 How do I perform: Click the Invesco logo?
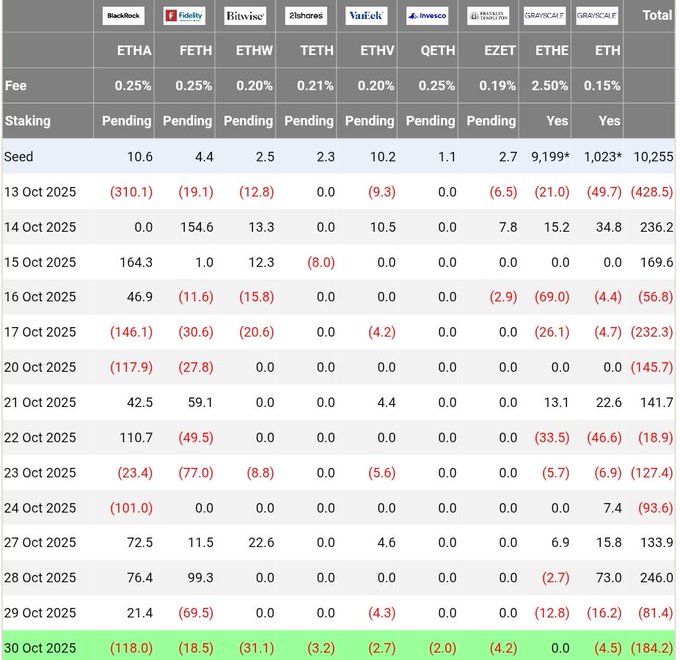(427, 16)
